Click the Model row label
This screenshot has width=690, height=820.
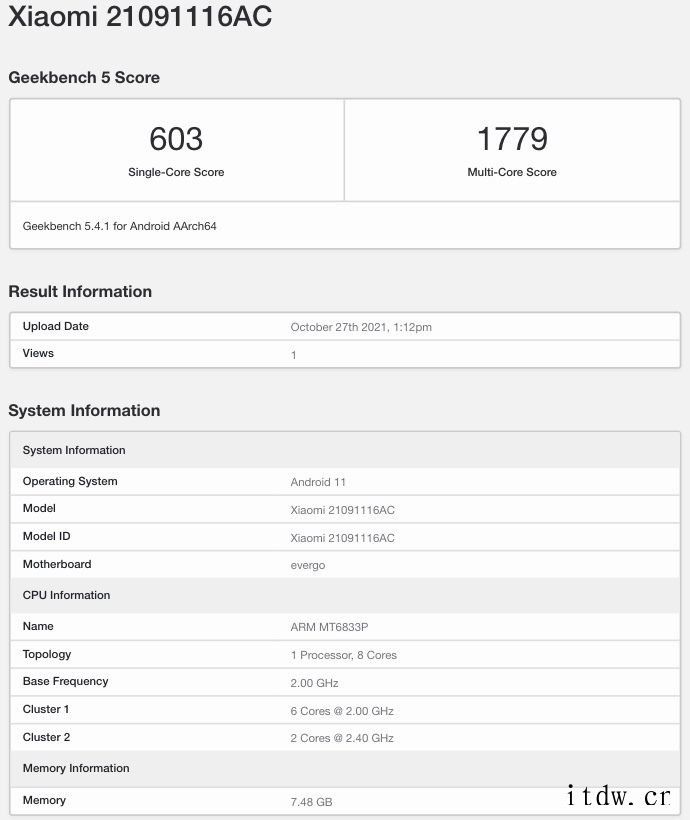[39, 508]
